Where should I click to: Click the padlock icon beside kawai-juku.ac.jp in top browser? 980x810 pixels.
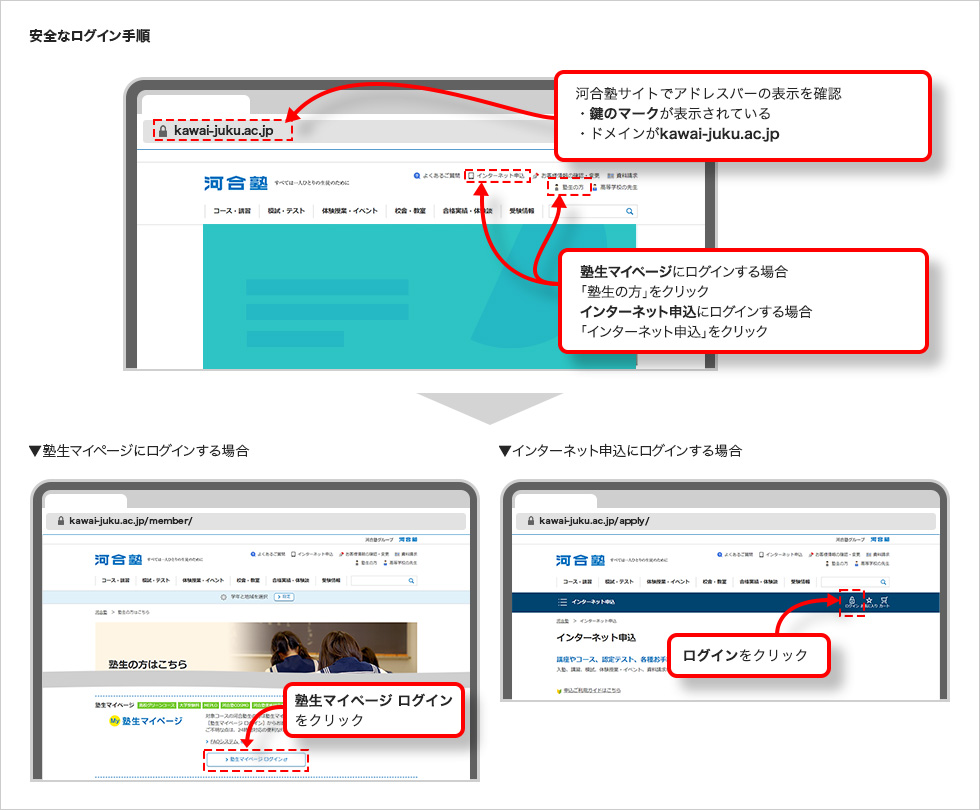tap(162, 131)
